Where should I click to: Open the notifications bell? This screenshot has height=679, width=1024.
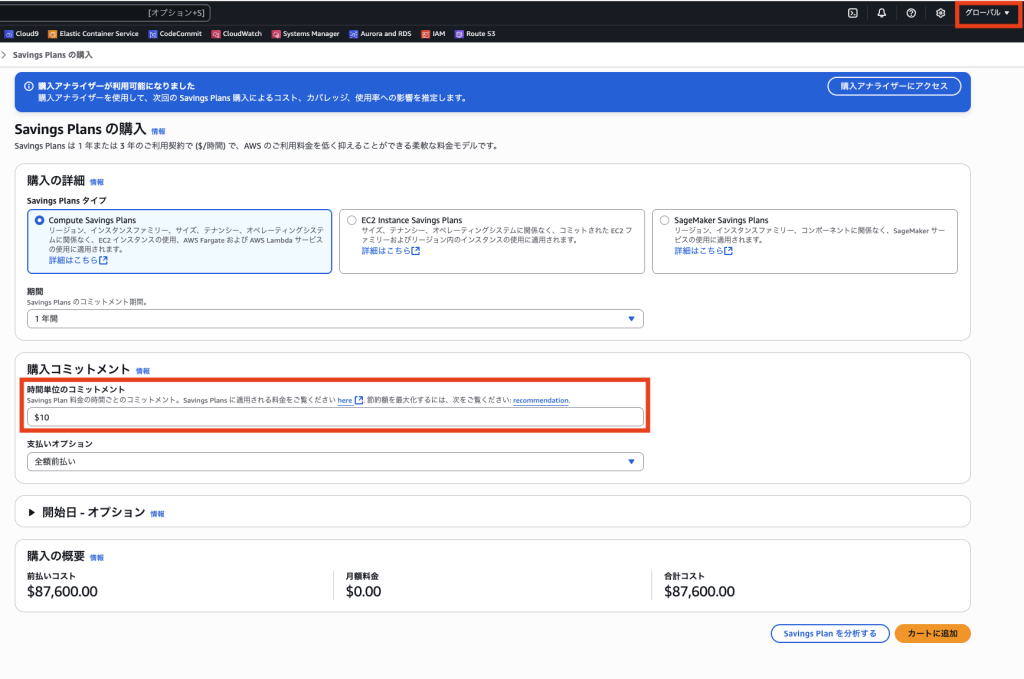point(881,13)
